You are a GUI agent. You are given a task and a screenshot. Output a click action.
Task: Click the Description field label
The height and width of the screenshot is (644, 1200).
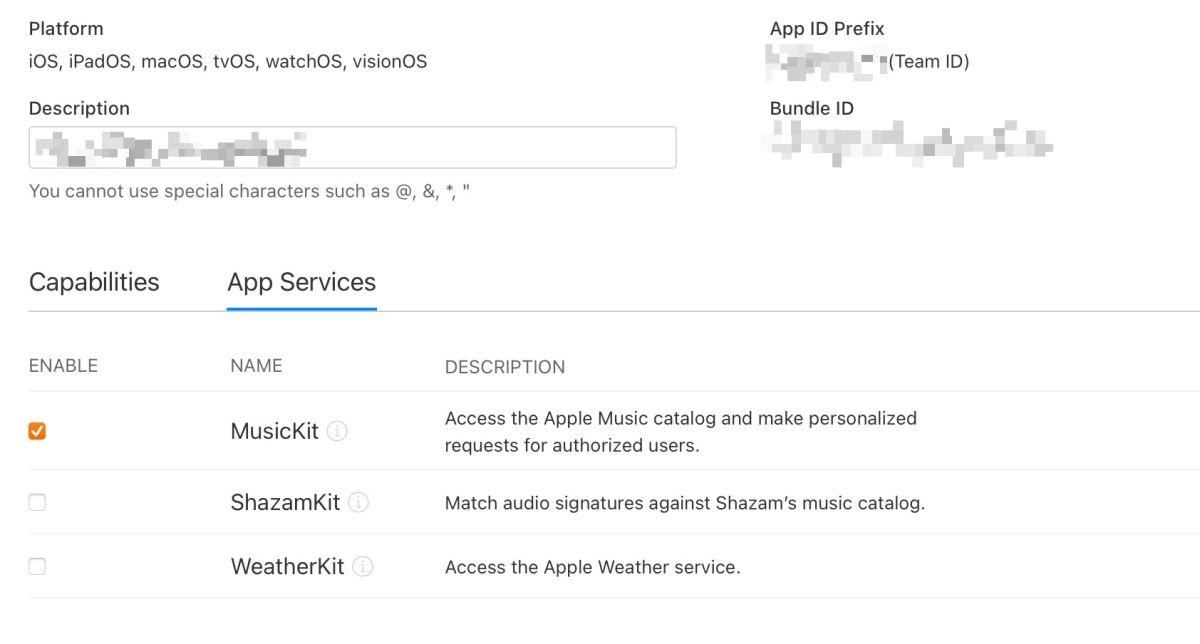(79, 109)
